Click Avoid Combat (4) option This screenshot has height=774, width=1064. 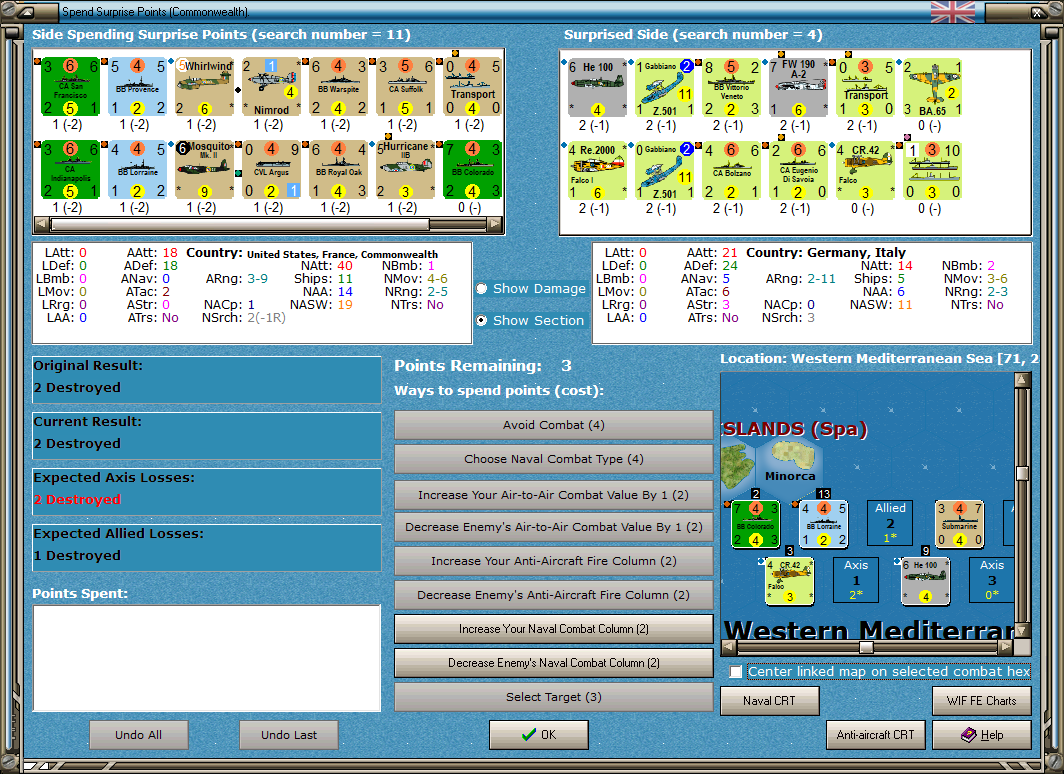(554, 425)
